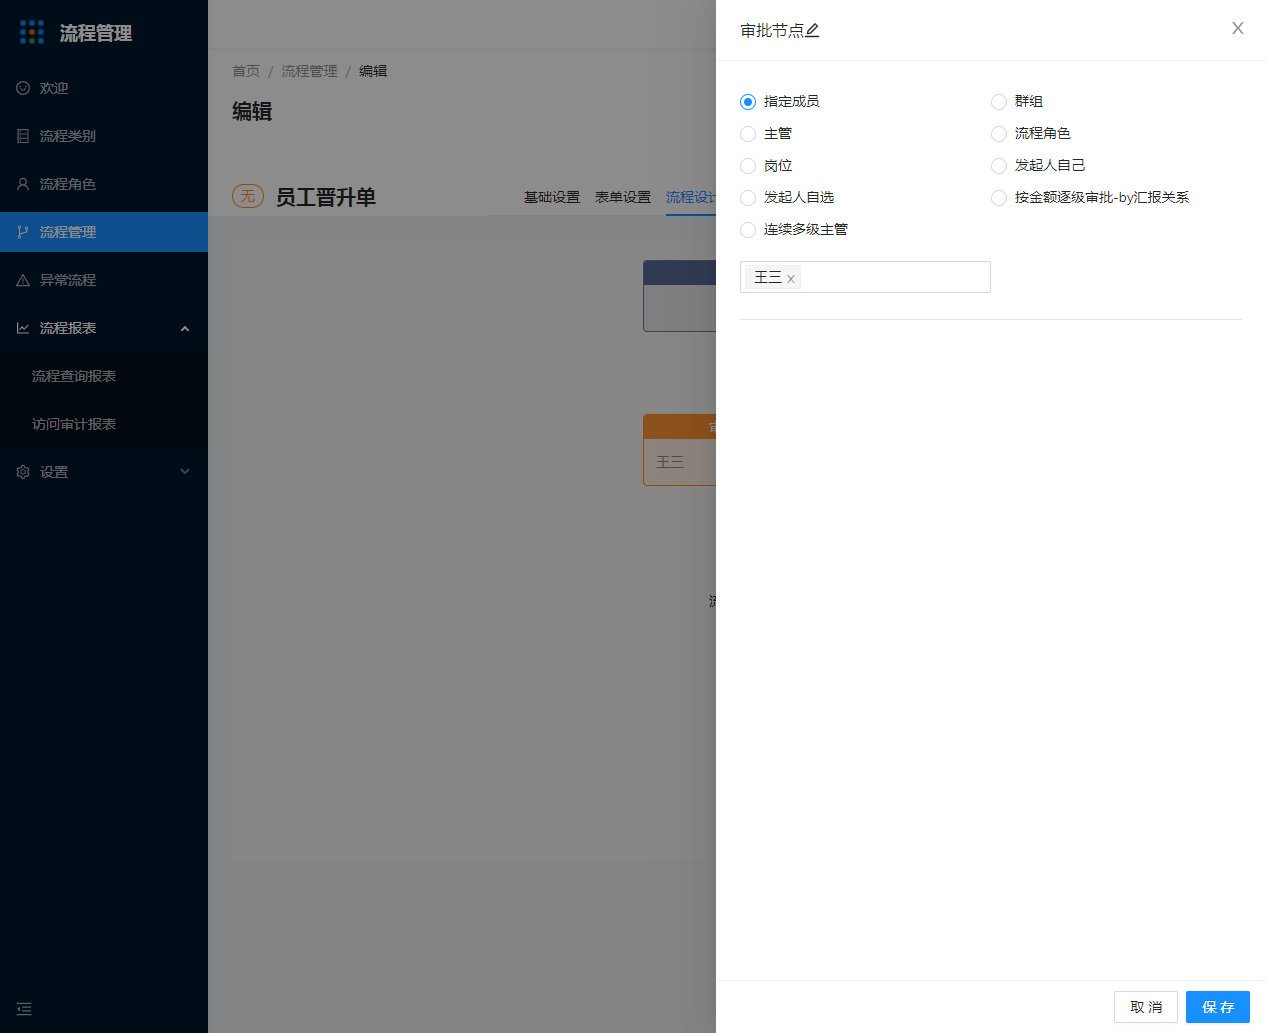Select the 发起人自选 radio option
Screen dimensions: 1266x1033
748,198
